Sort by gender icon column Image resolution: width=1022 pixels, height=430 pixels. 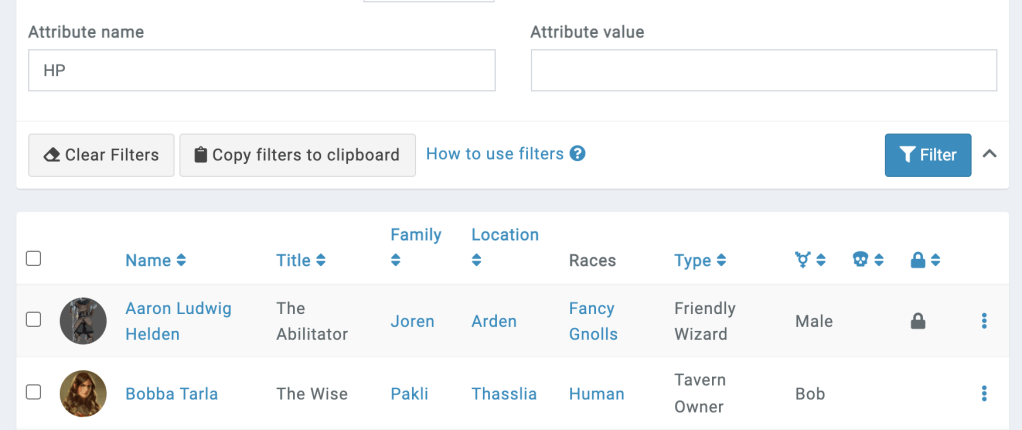tap(810, 261)
